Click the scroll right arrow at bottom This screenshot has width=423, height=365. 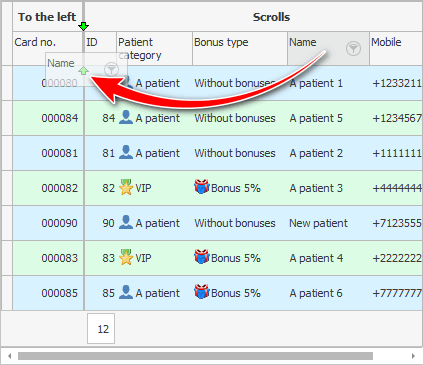click(413, 356)
